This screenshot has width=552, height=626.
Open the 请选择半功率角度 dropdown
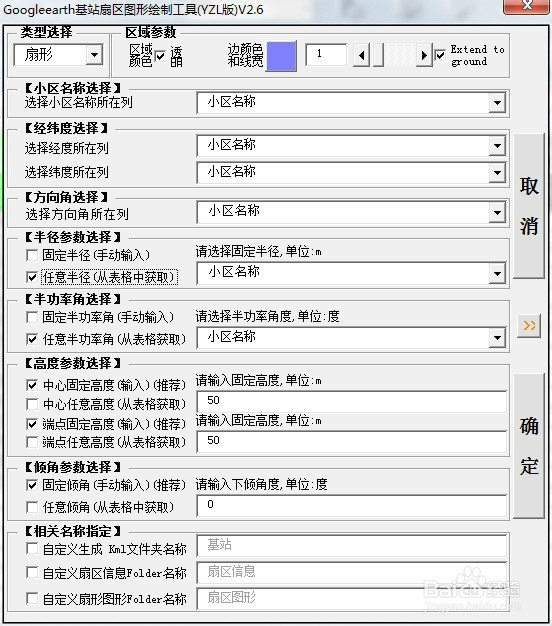pos(497,338)
